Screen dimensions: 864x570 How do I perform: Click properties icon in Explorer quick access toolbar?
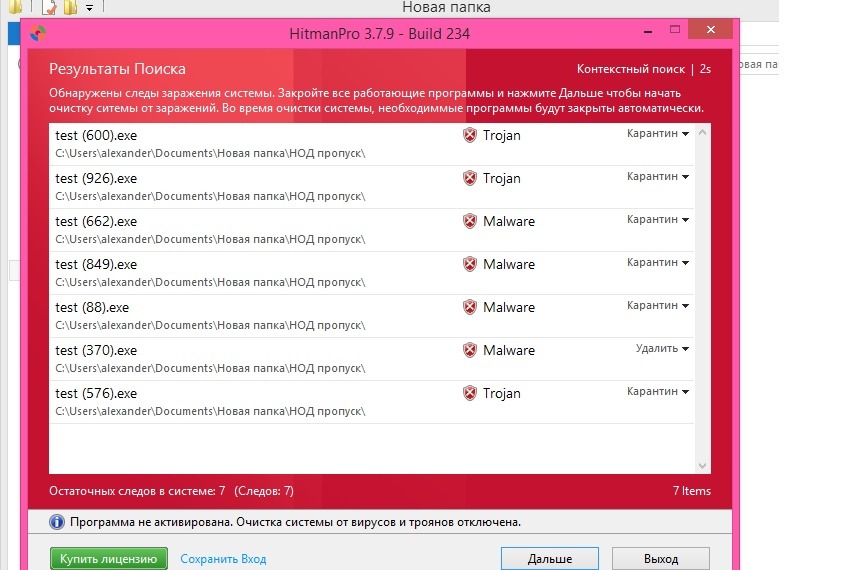tap(50, 7)
